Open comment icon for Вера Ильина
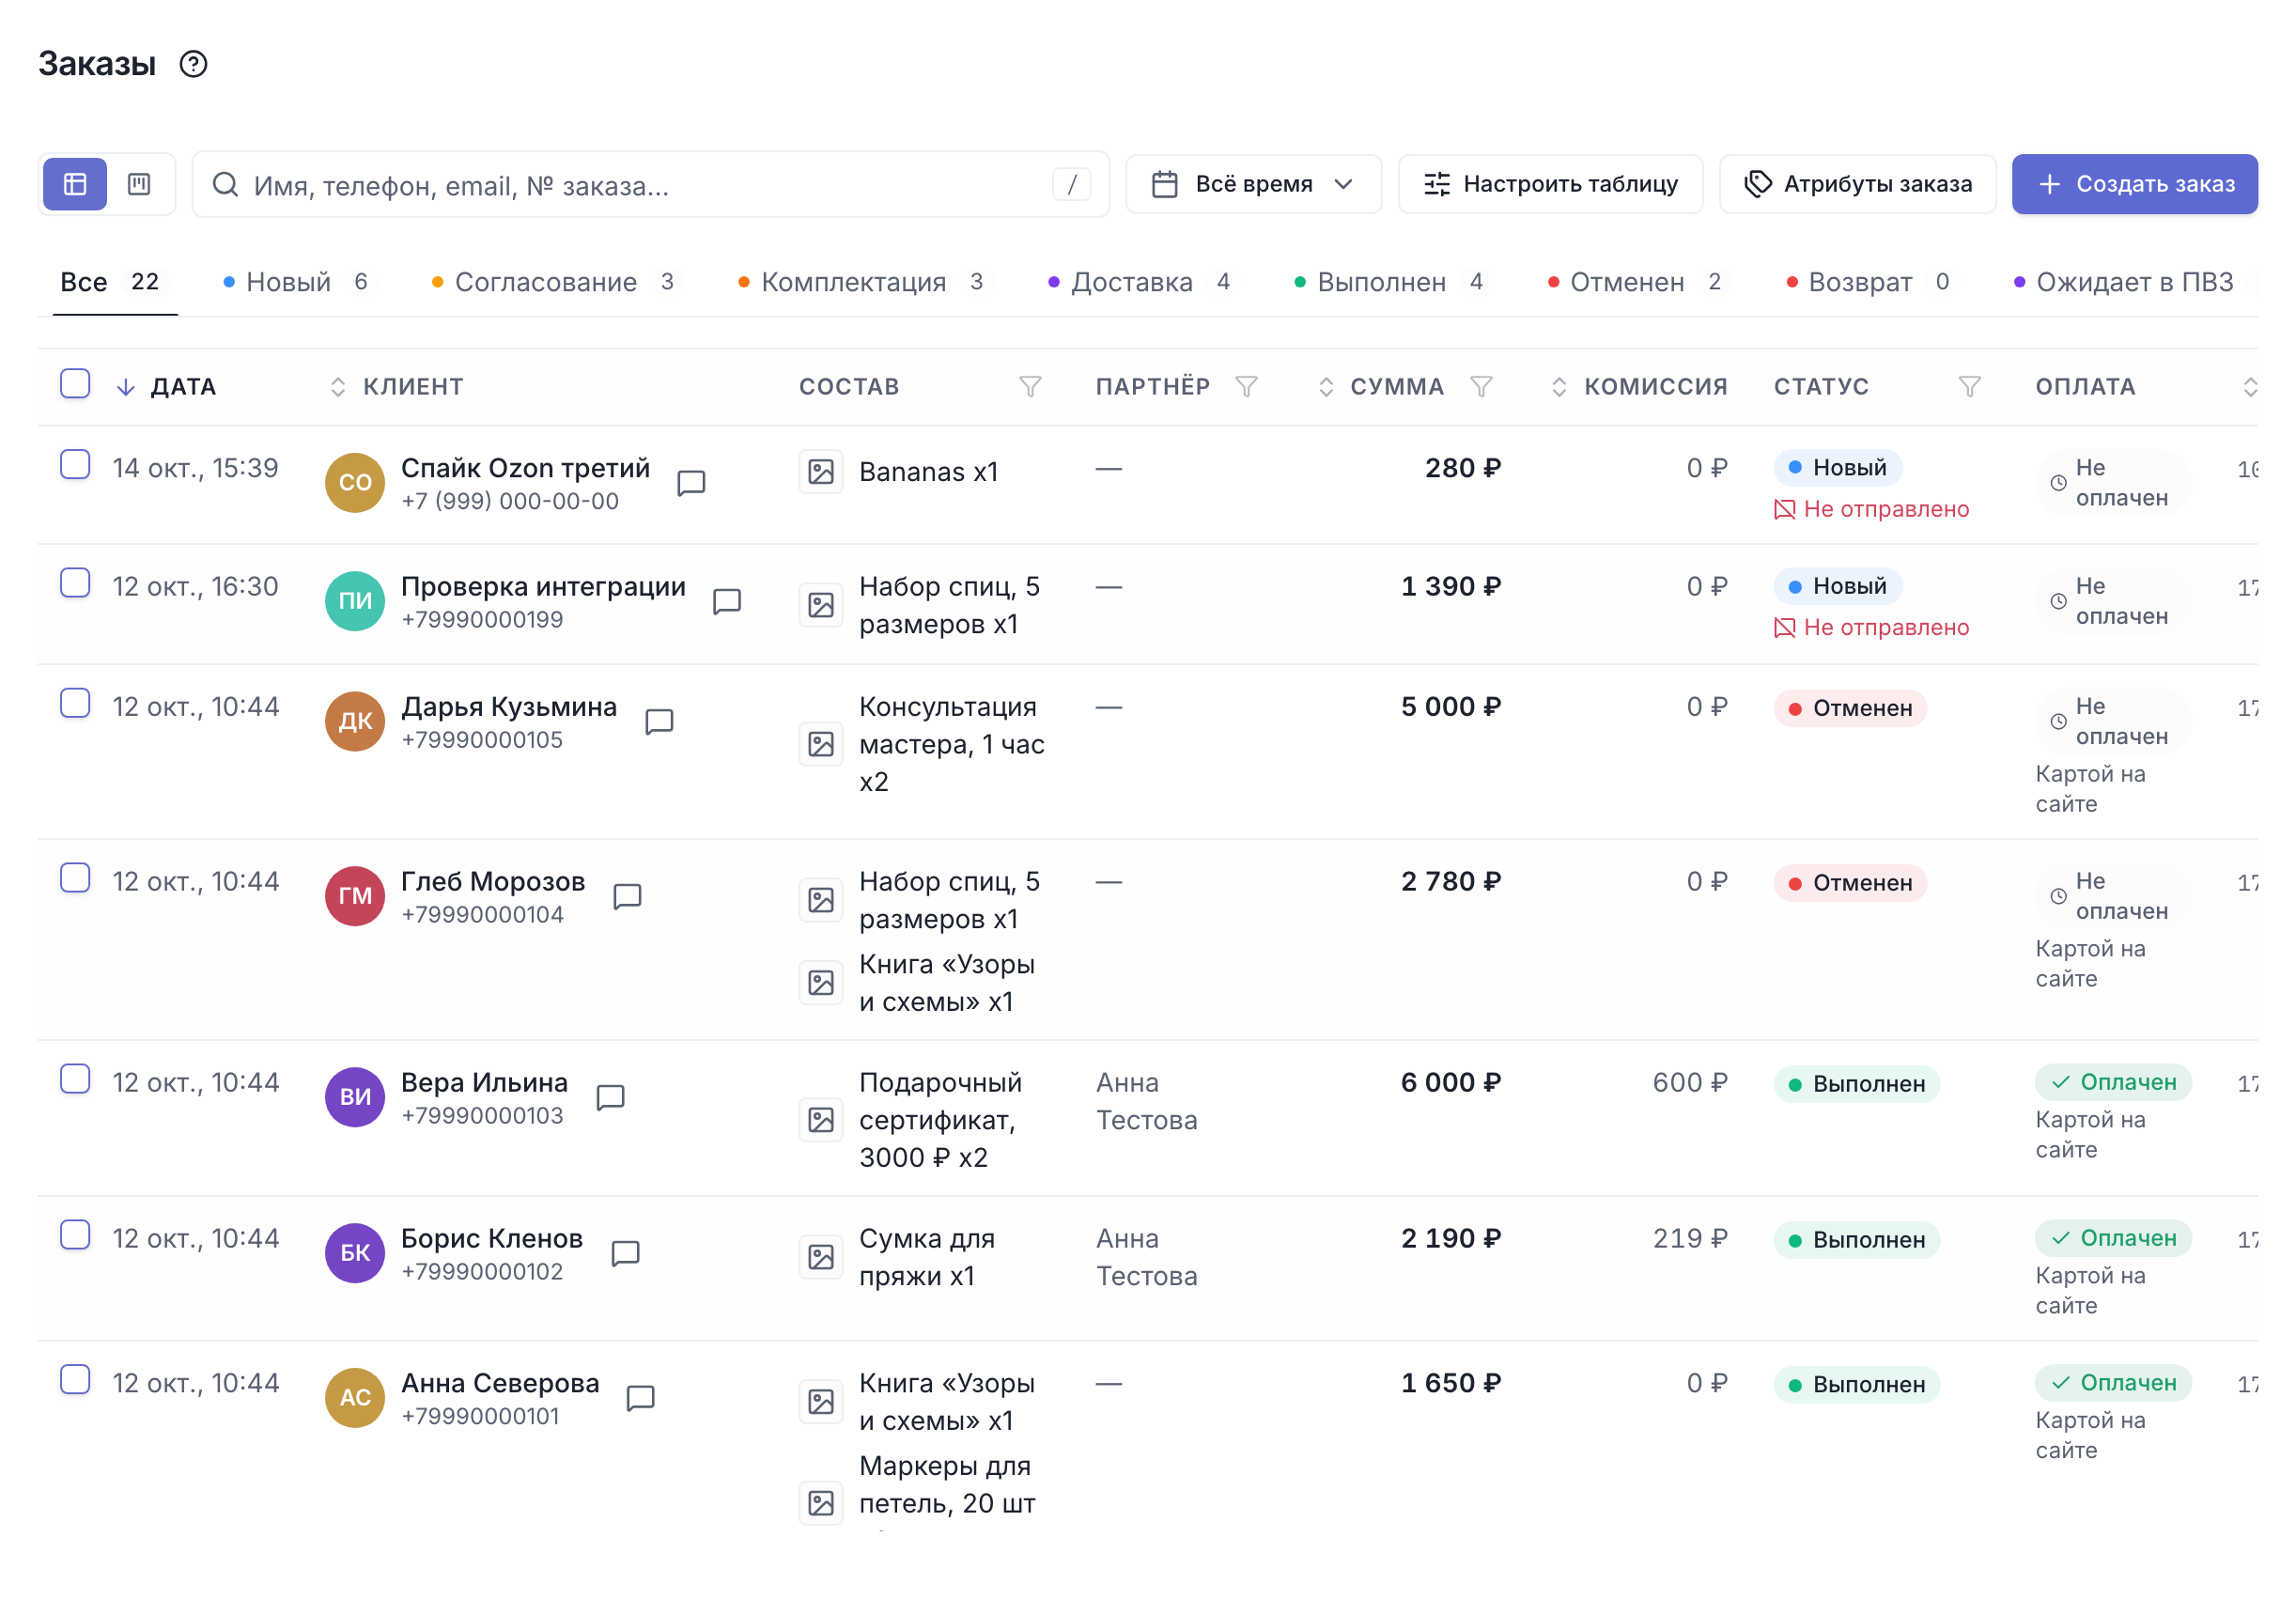2296x1599 pixels. click(x=610, y=1097)
